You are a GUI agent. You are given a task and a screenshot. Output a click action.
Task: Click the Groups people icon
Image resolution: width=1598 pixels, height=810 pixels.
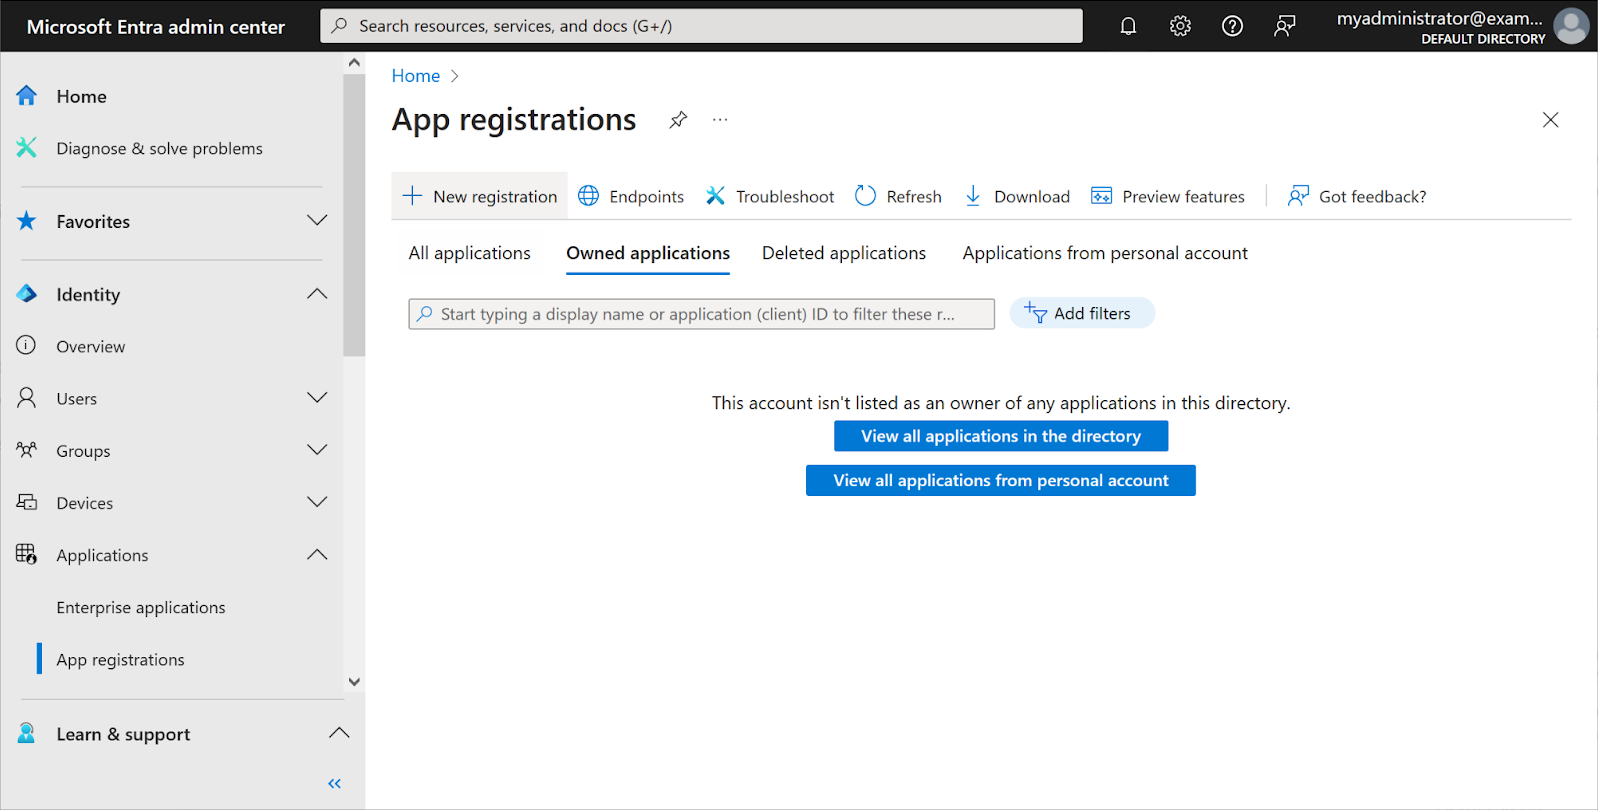(x=26, y=450)
